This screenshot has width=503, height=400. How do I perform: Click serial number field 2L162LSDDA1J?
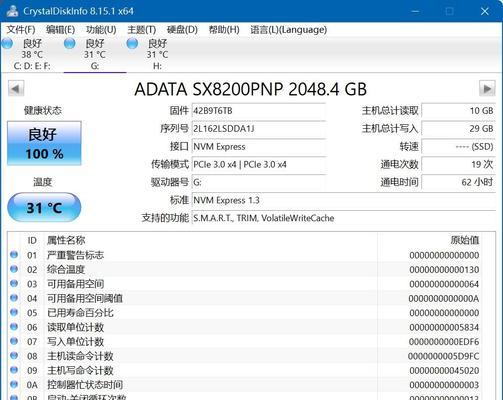point(259,129)
